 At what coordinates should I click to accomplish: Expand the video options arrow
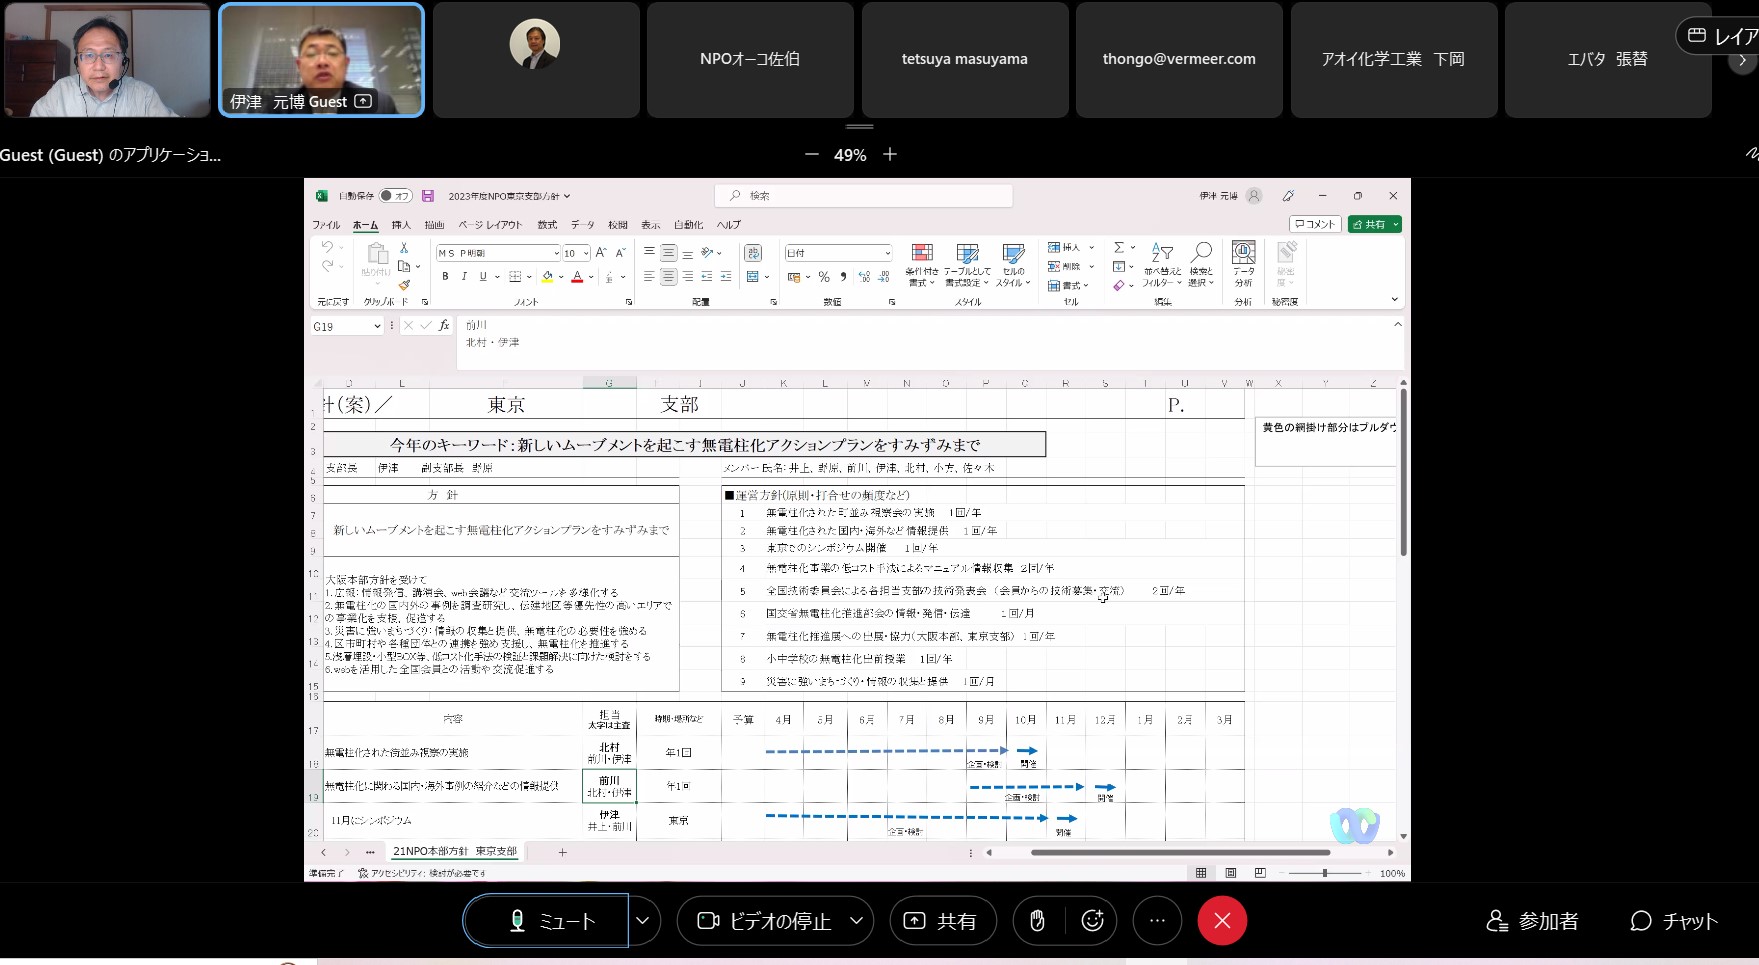pyautogui.click(x=856, y=921)
